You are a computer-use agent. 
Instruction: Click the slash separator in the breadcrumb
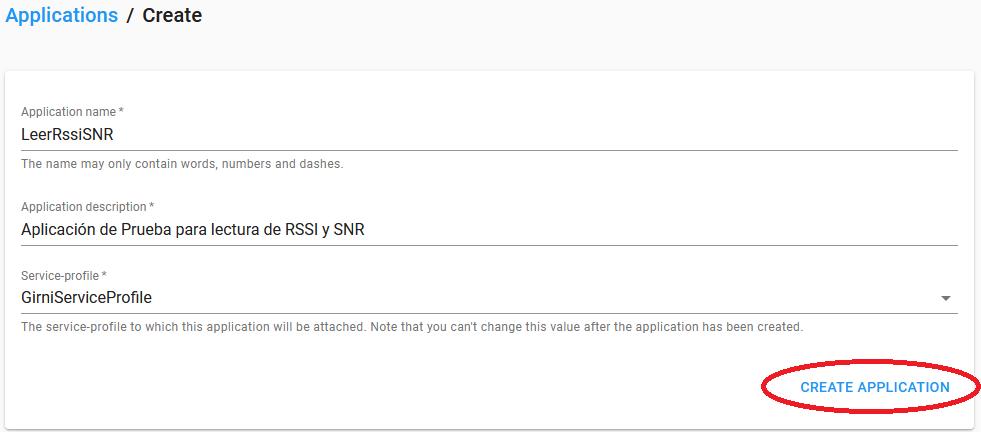[x=130, y=15]
